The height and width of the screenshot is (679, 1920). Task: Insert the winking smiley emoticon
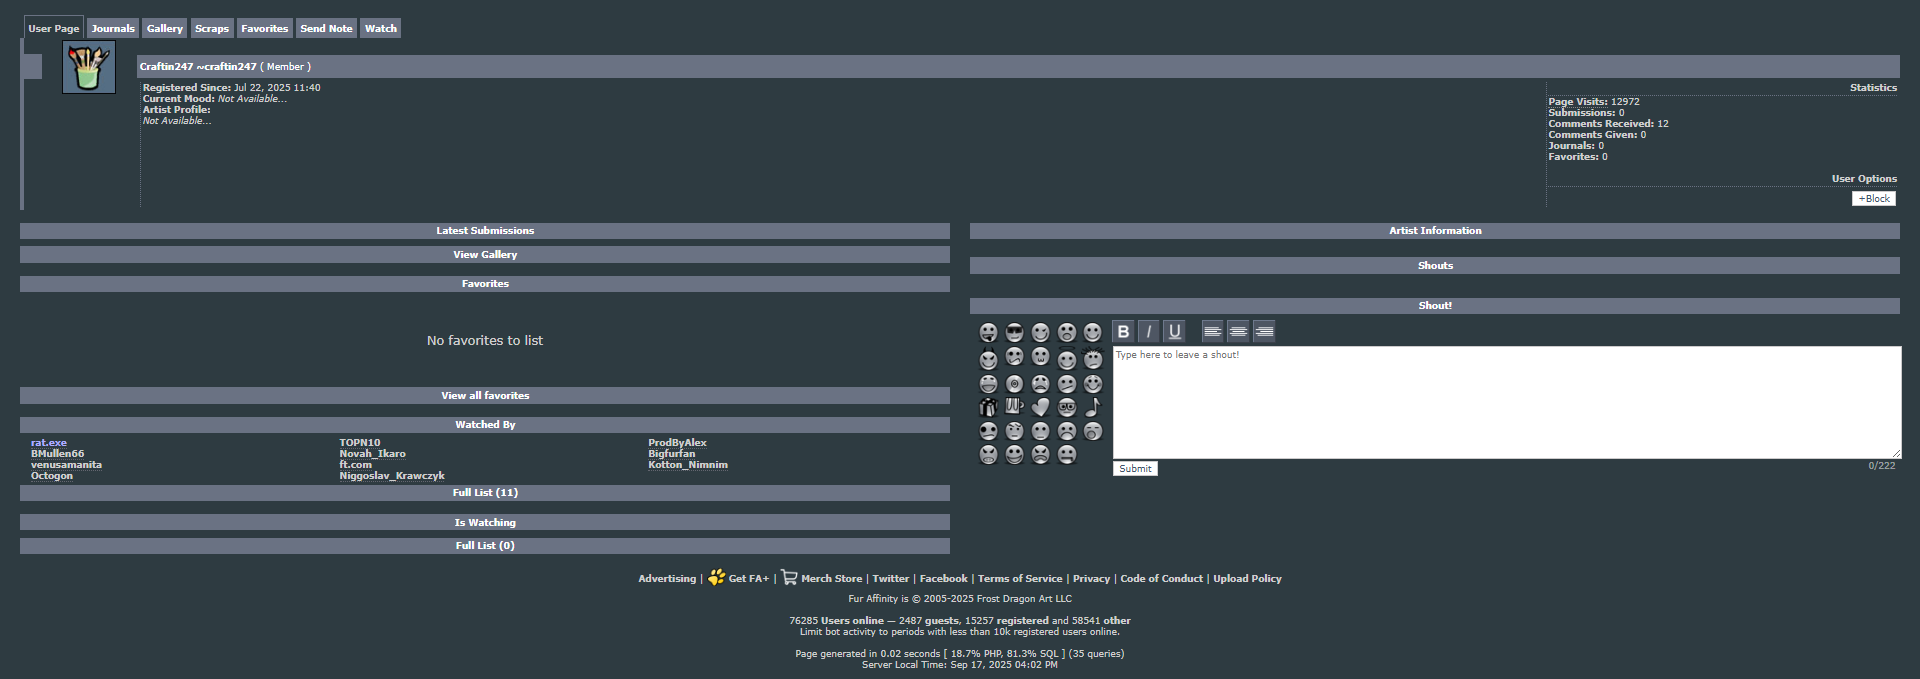click(x=1040, y=332)
